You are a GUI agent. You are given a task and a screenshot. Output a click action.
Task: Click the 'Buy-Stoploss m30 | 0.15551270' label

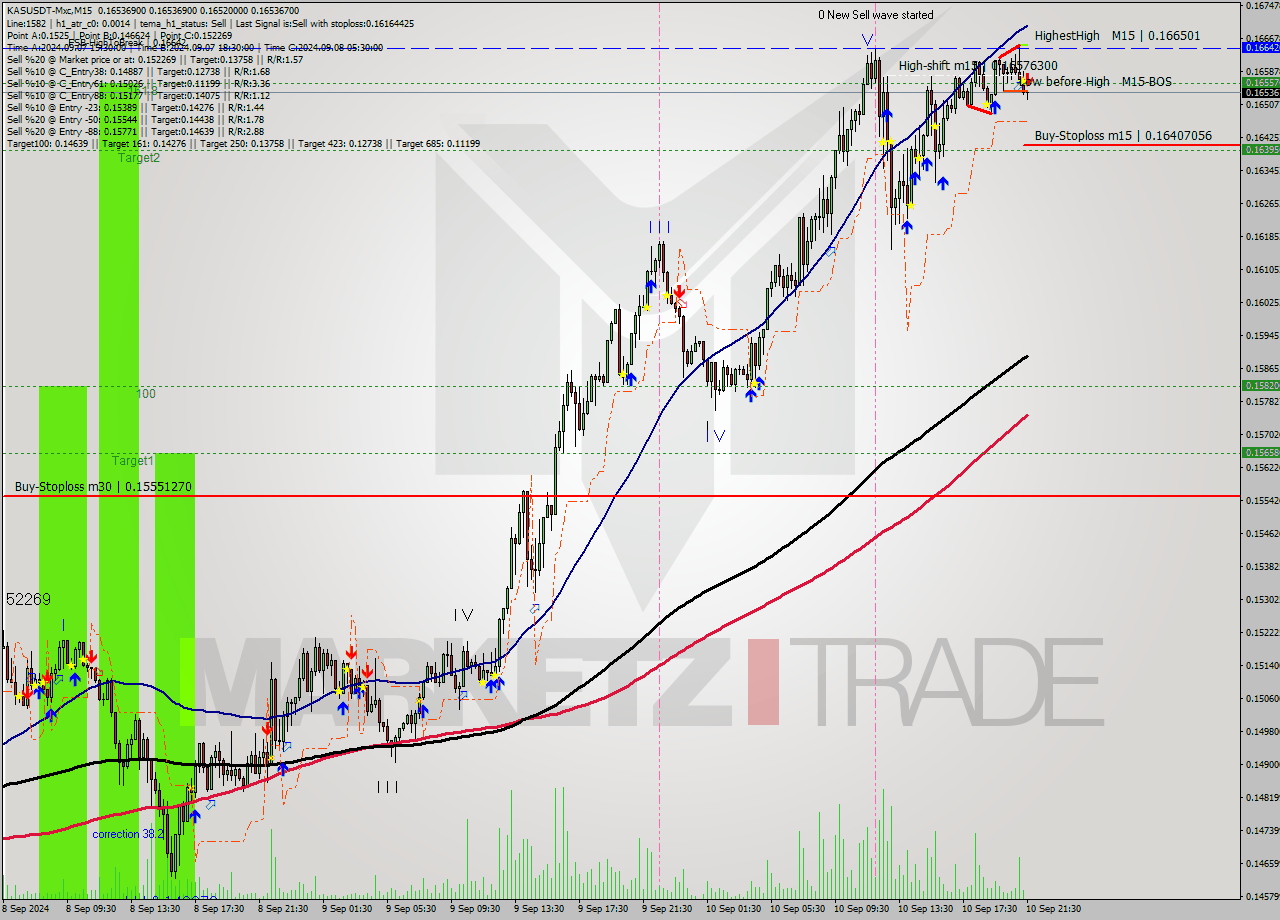pos(103,486)
